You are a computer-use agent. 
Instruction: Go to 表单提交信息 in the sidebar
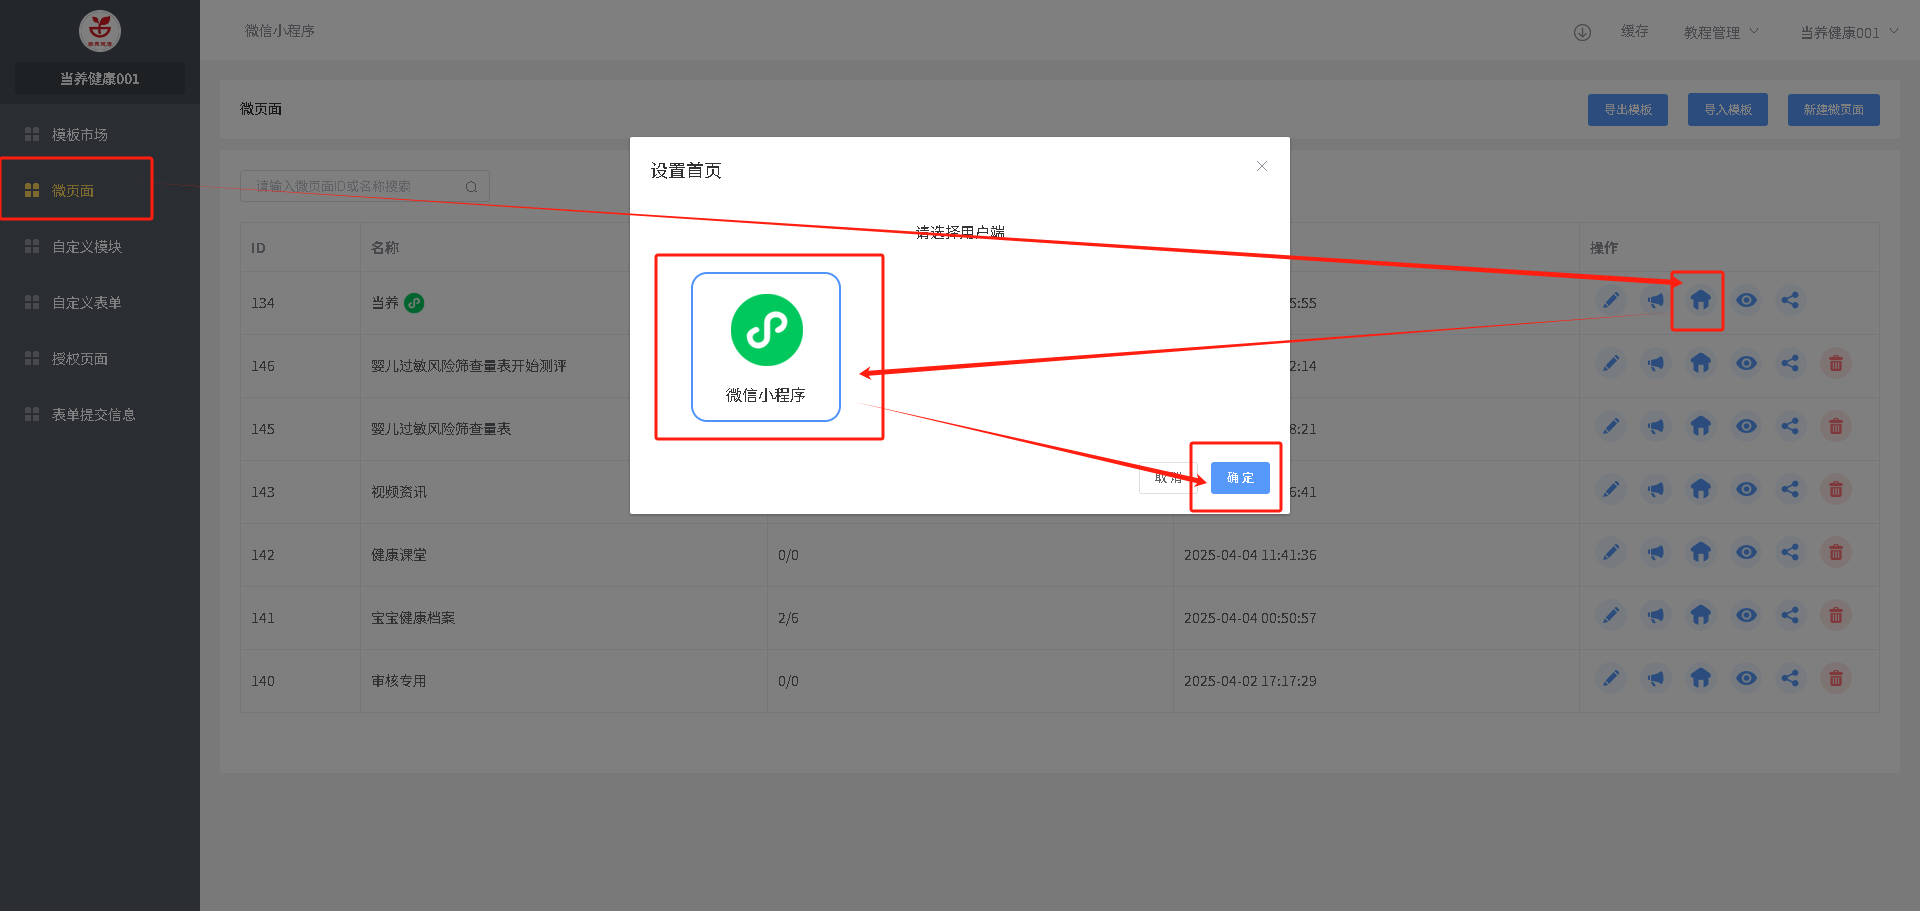[93, 414]
